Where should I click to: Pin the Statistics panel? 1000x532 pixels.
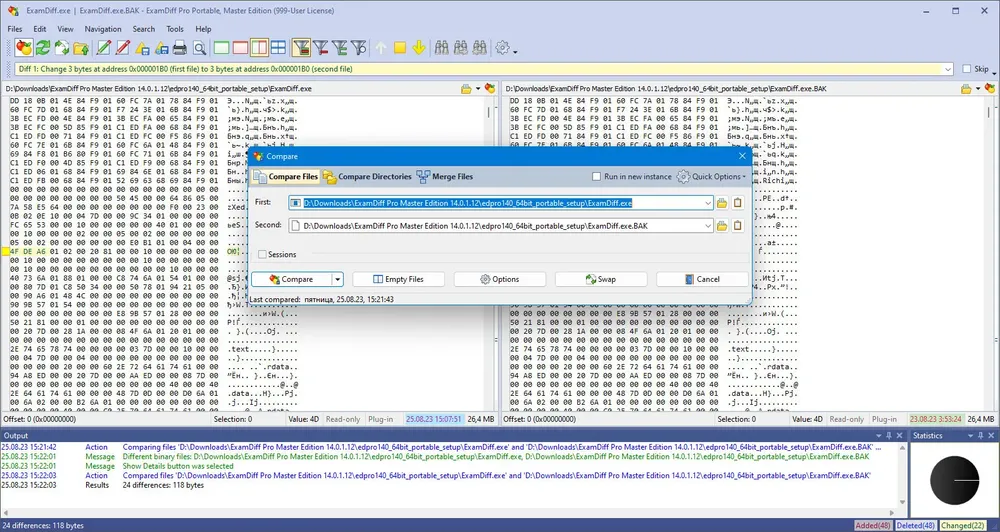[x=981, y=436]
